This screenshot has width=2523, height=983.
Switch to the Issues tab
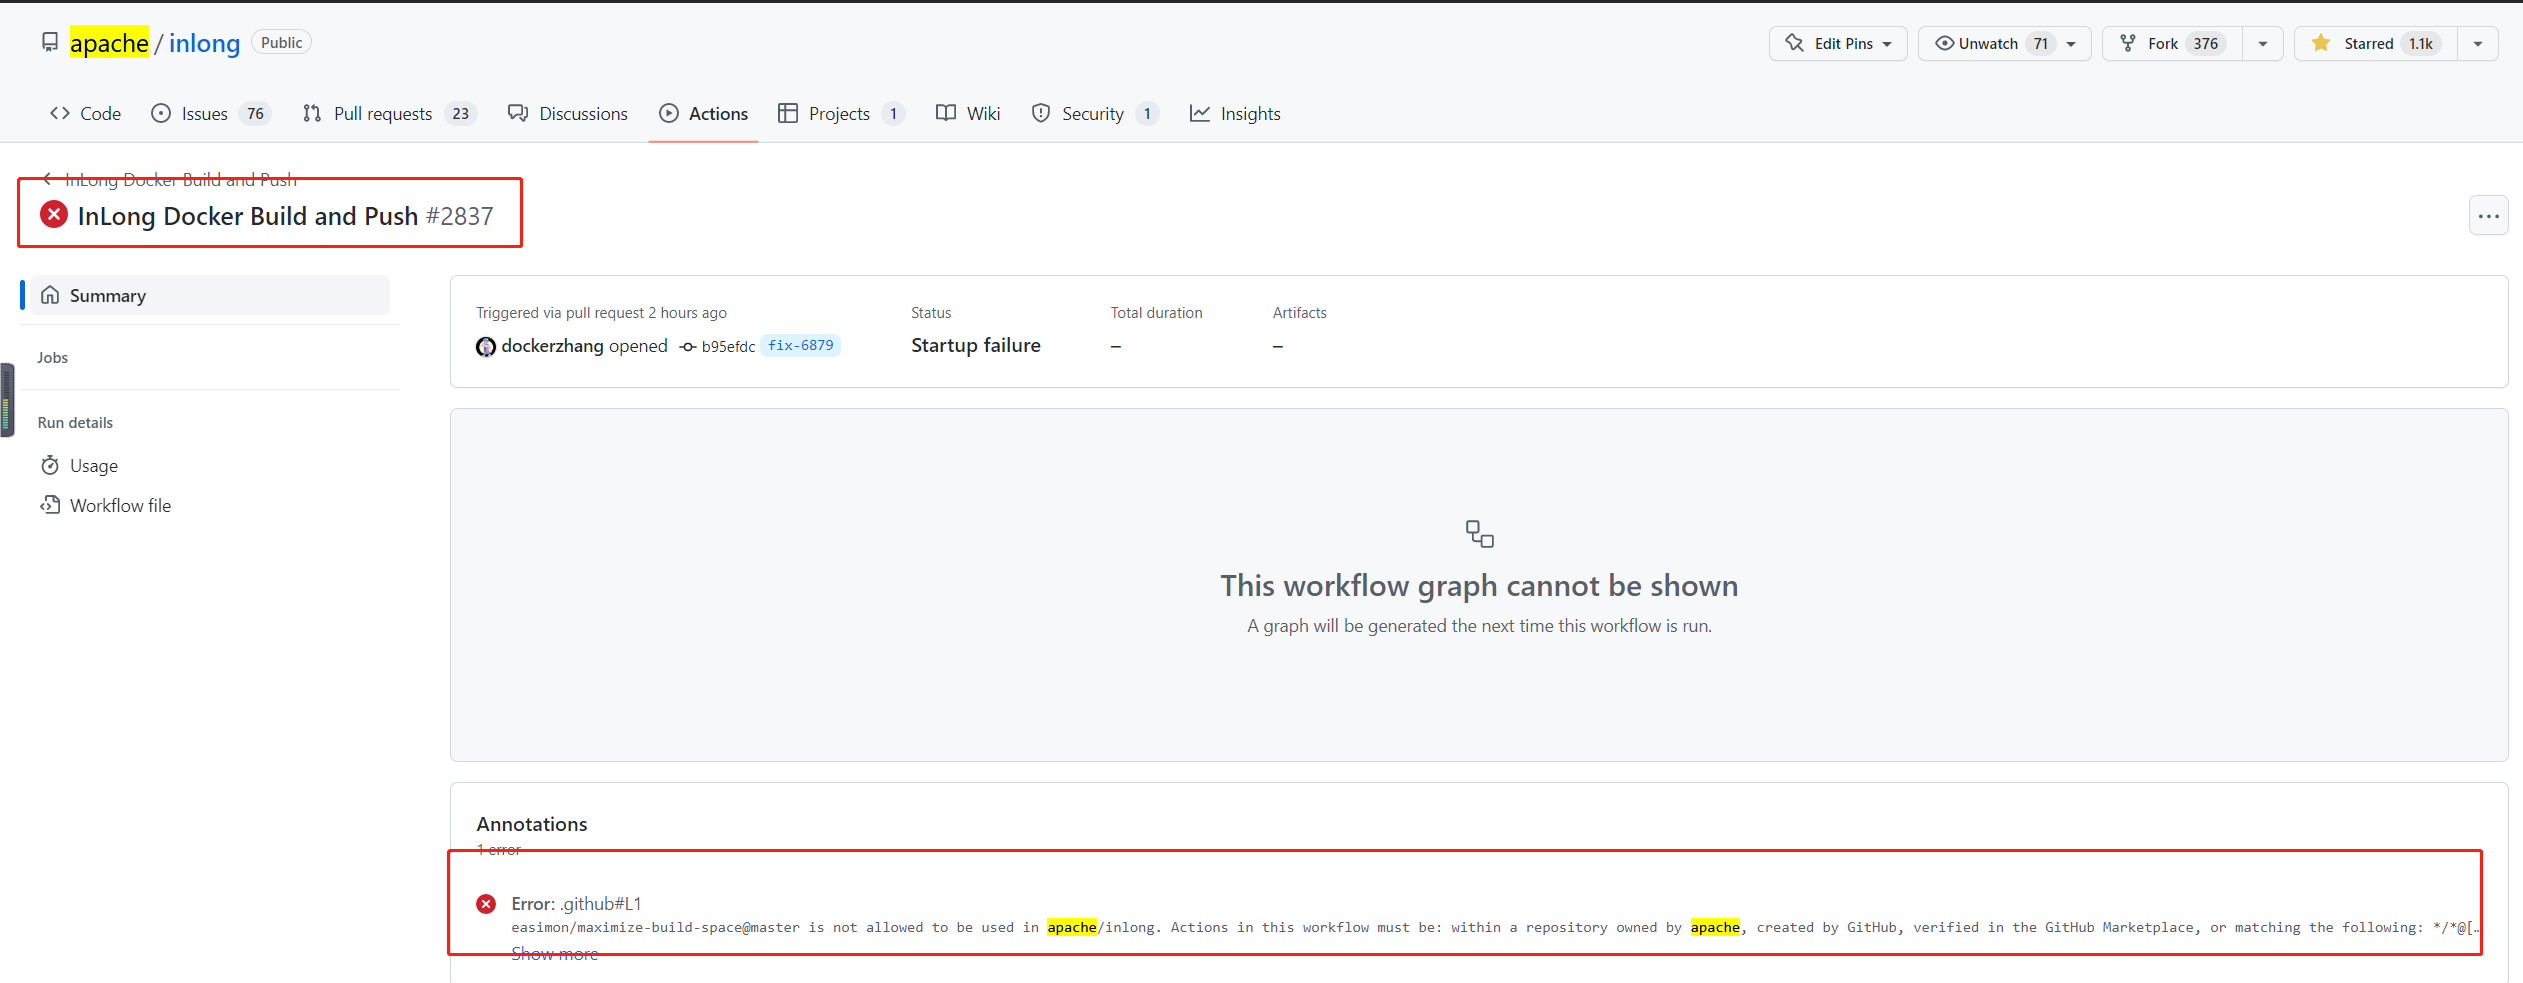pos(211,113)
